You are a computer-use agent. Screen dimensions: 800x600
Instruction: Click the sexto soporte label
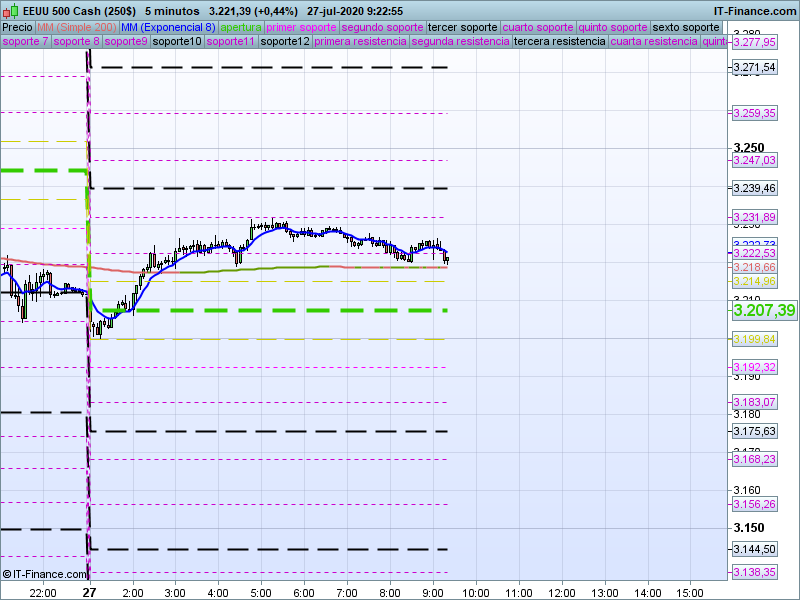(686, 28)
